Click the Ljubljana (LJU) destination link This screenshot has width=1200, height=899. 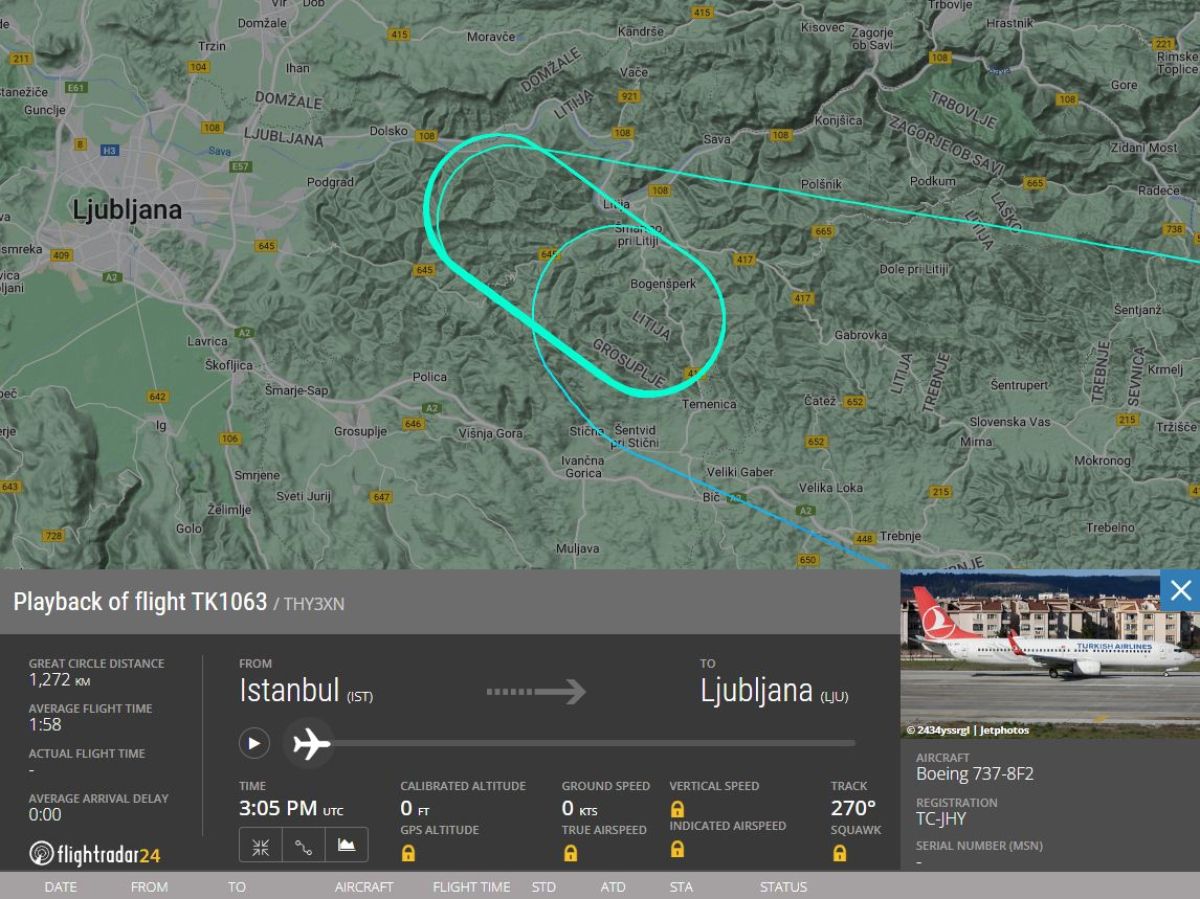click(774, 691)
